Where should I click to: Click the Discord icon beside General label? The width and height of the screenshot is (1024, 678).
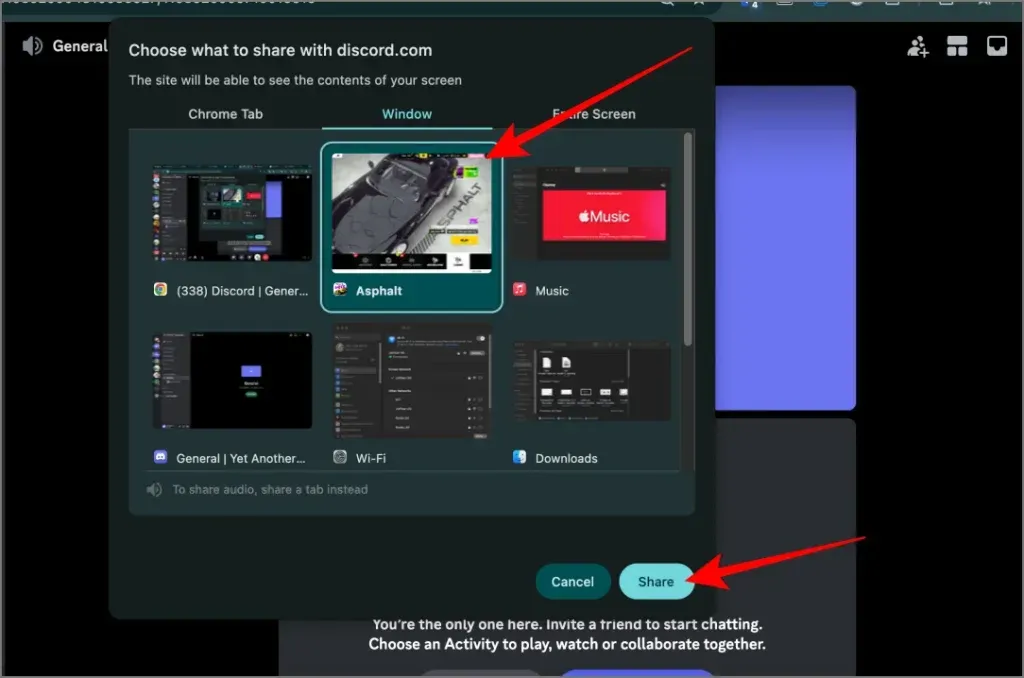160,457
